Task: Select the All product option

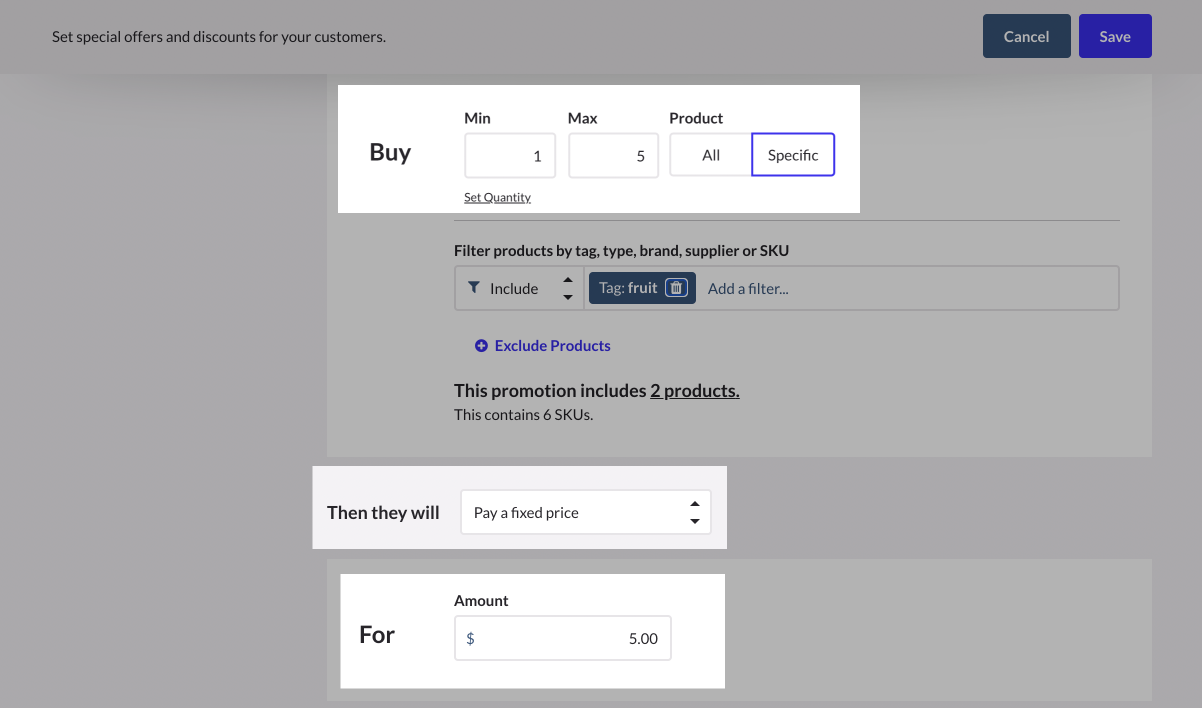Action: click(x=710, y=155)
